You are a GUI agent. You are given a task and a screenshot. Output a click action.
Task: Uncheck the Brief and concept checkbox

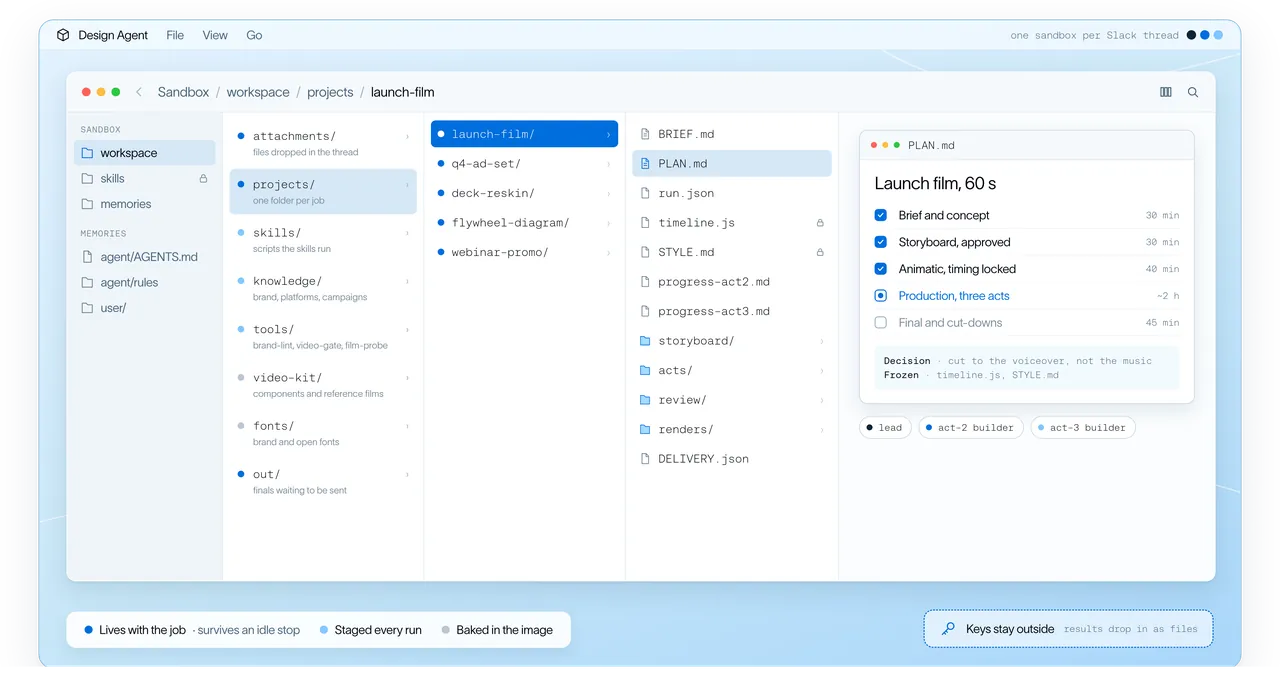point(881,215)
